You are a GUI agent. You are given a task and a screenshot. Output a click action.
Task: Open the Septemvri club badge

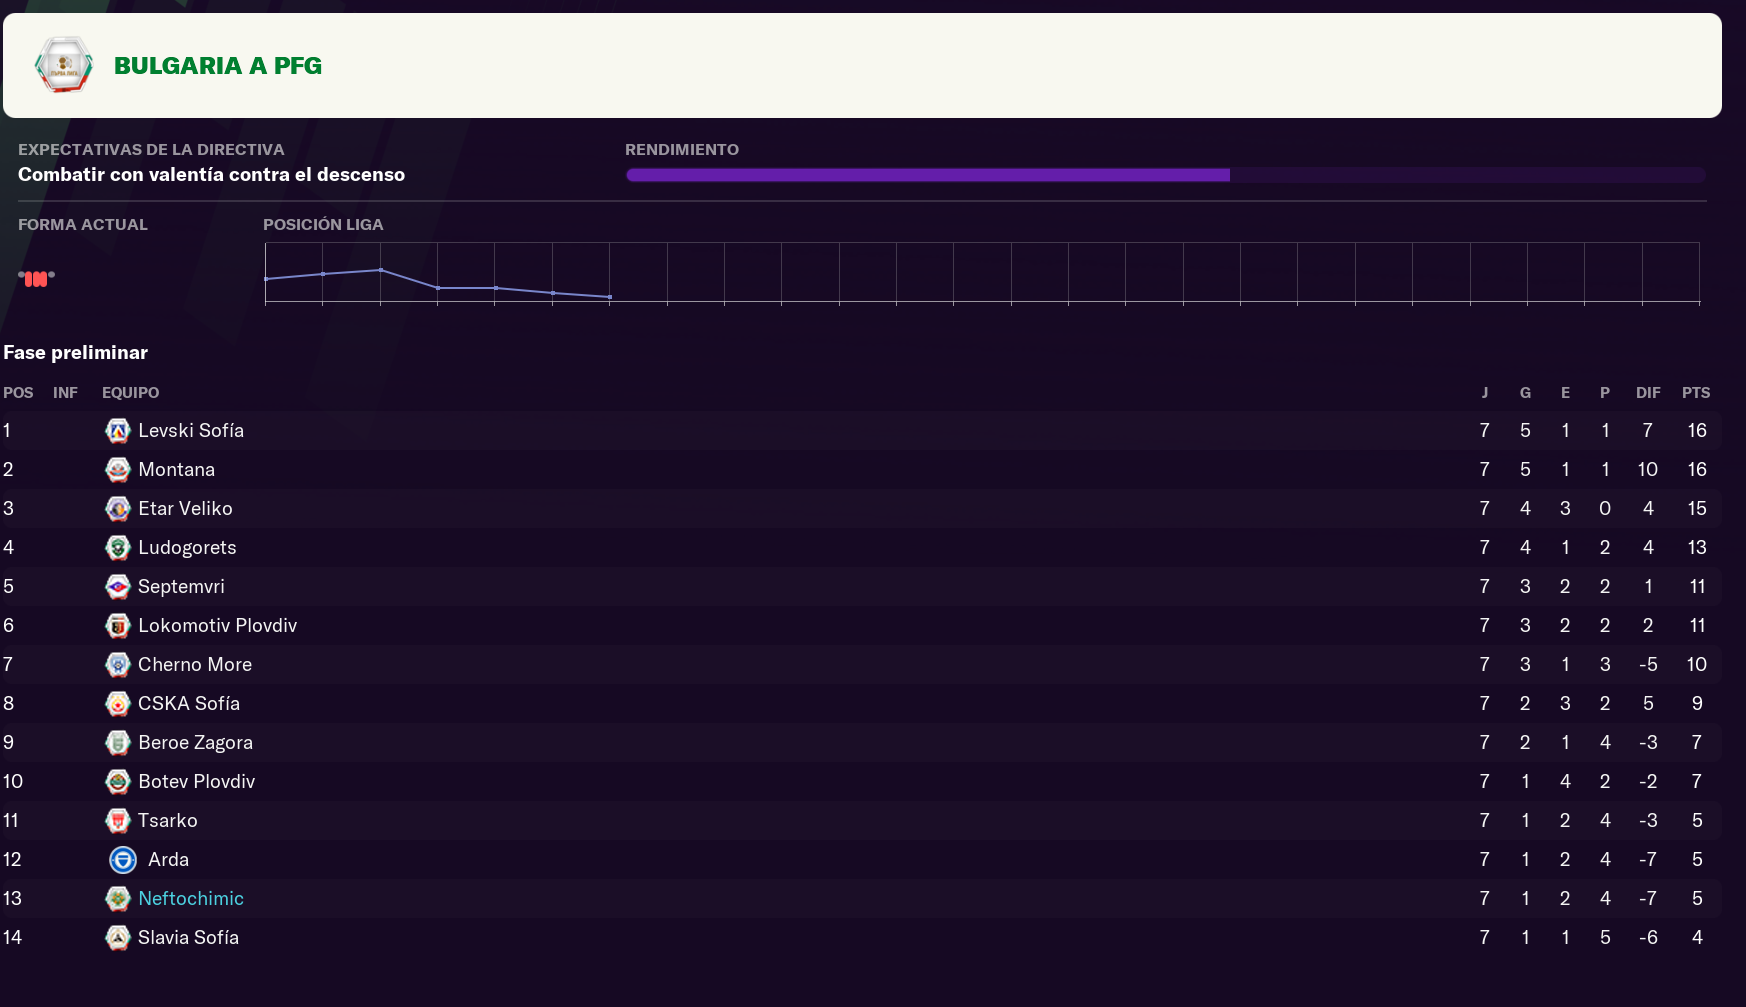point(118,587)
